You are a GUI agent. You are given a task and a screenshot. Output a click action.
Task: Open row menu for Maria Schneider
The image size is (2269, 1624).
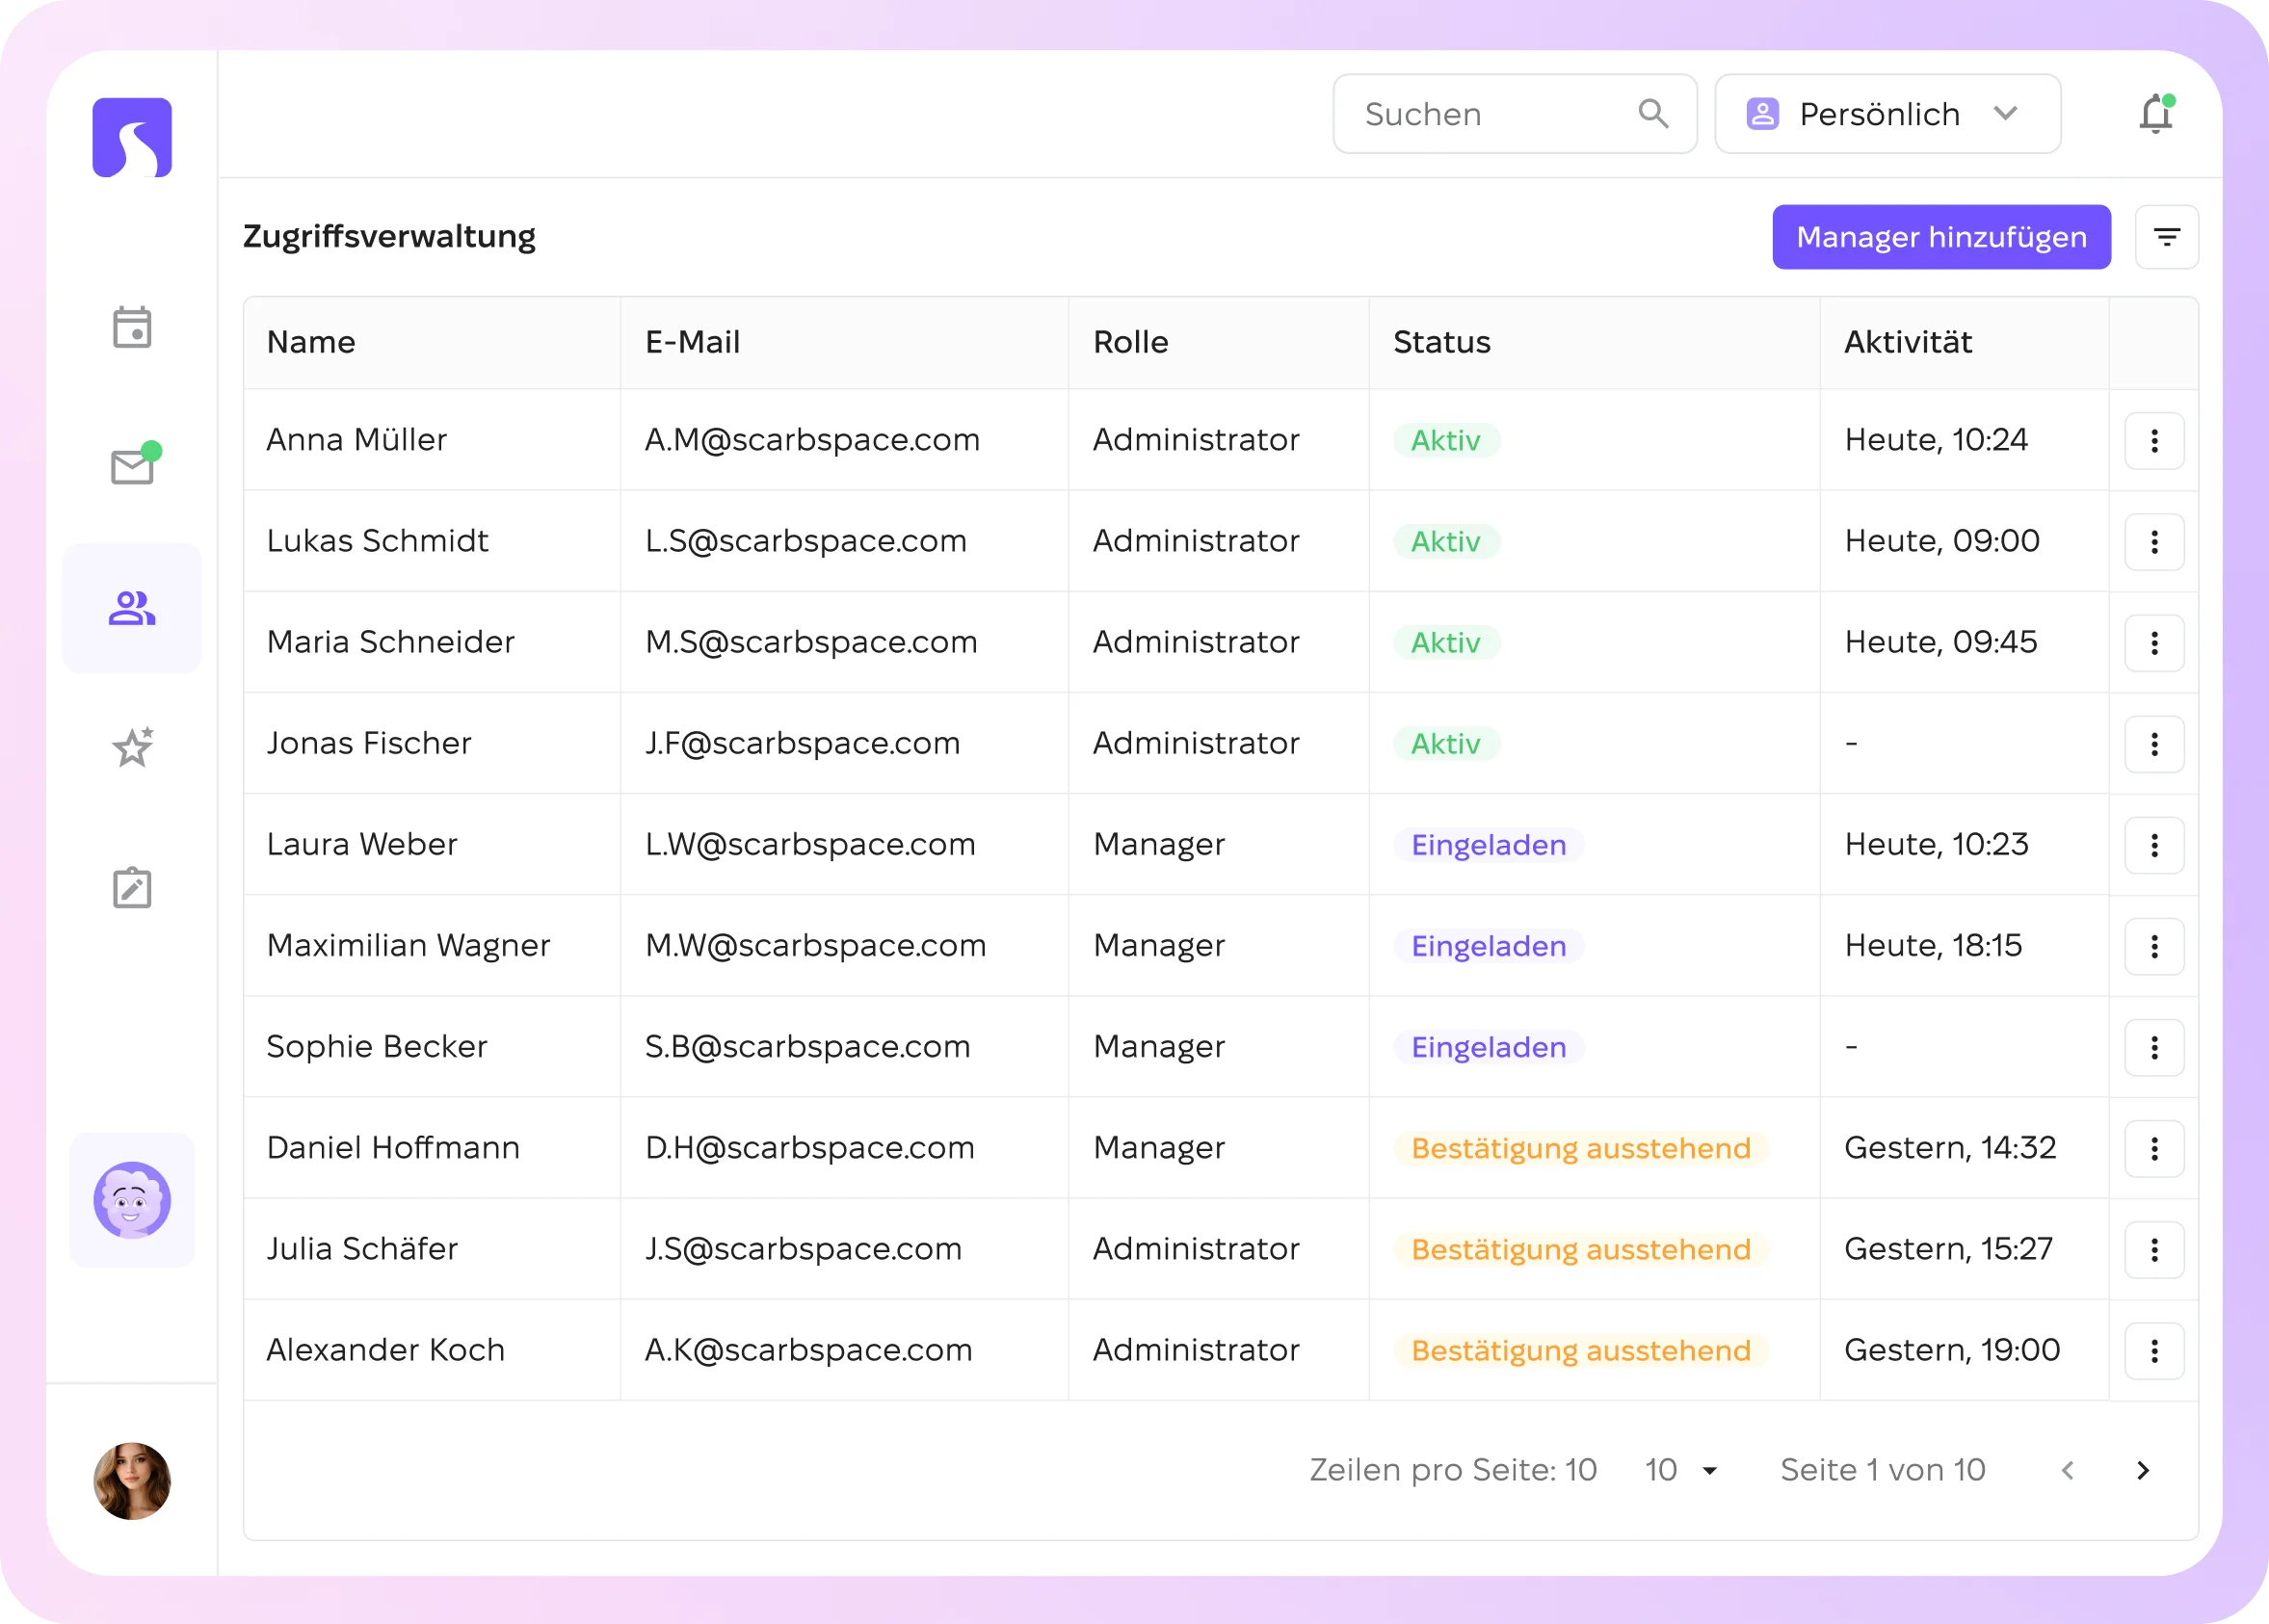click(2154, 643)
